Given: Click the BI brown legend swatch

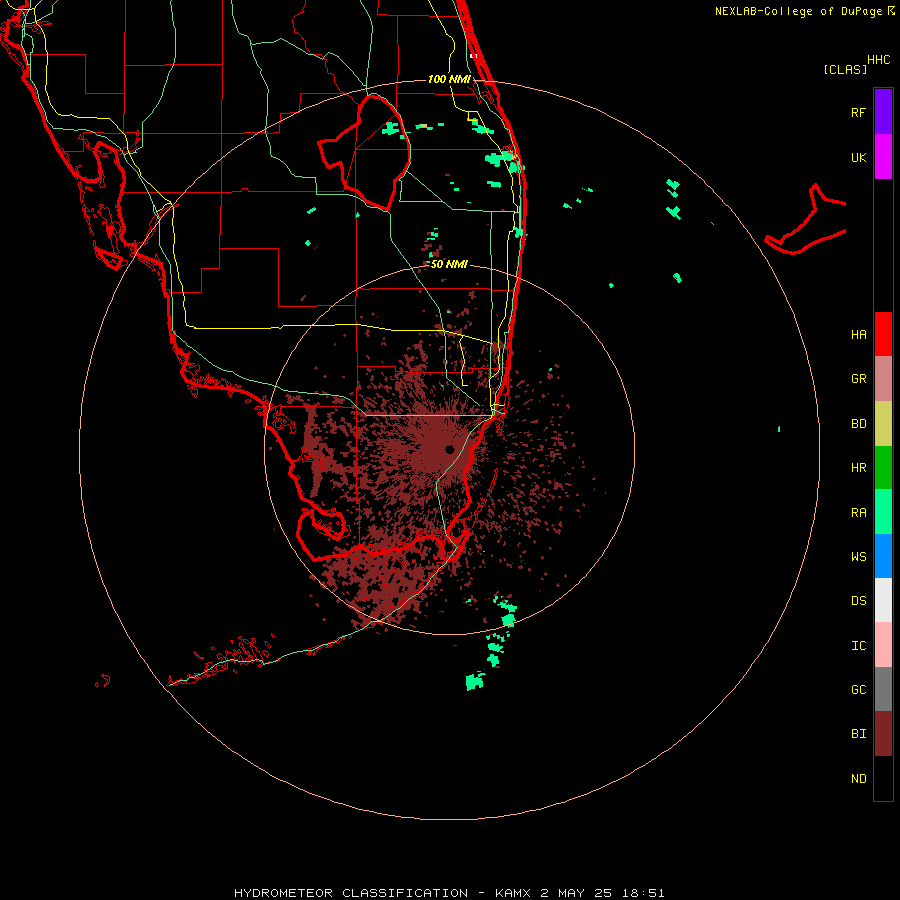Looking at the screenshot, I should [883, 734].
